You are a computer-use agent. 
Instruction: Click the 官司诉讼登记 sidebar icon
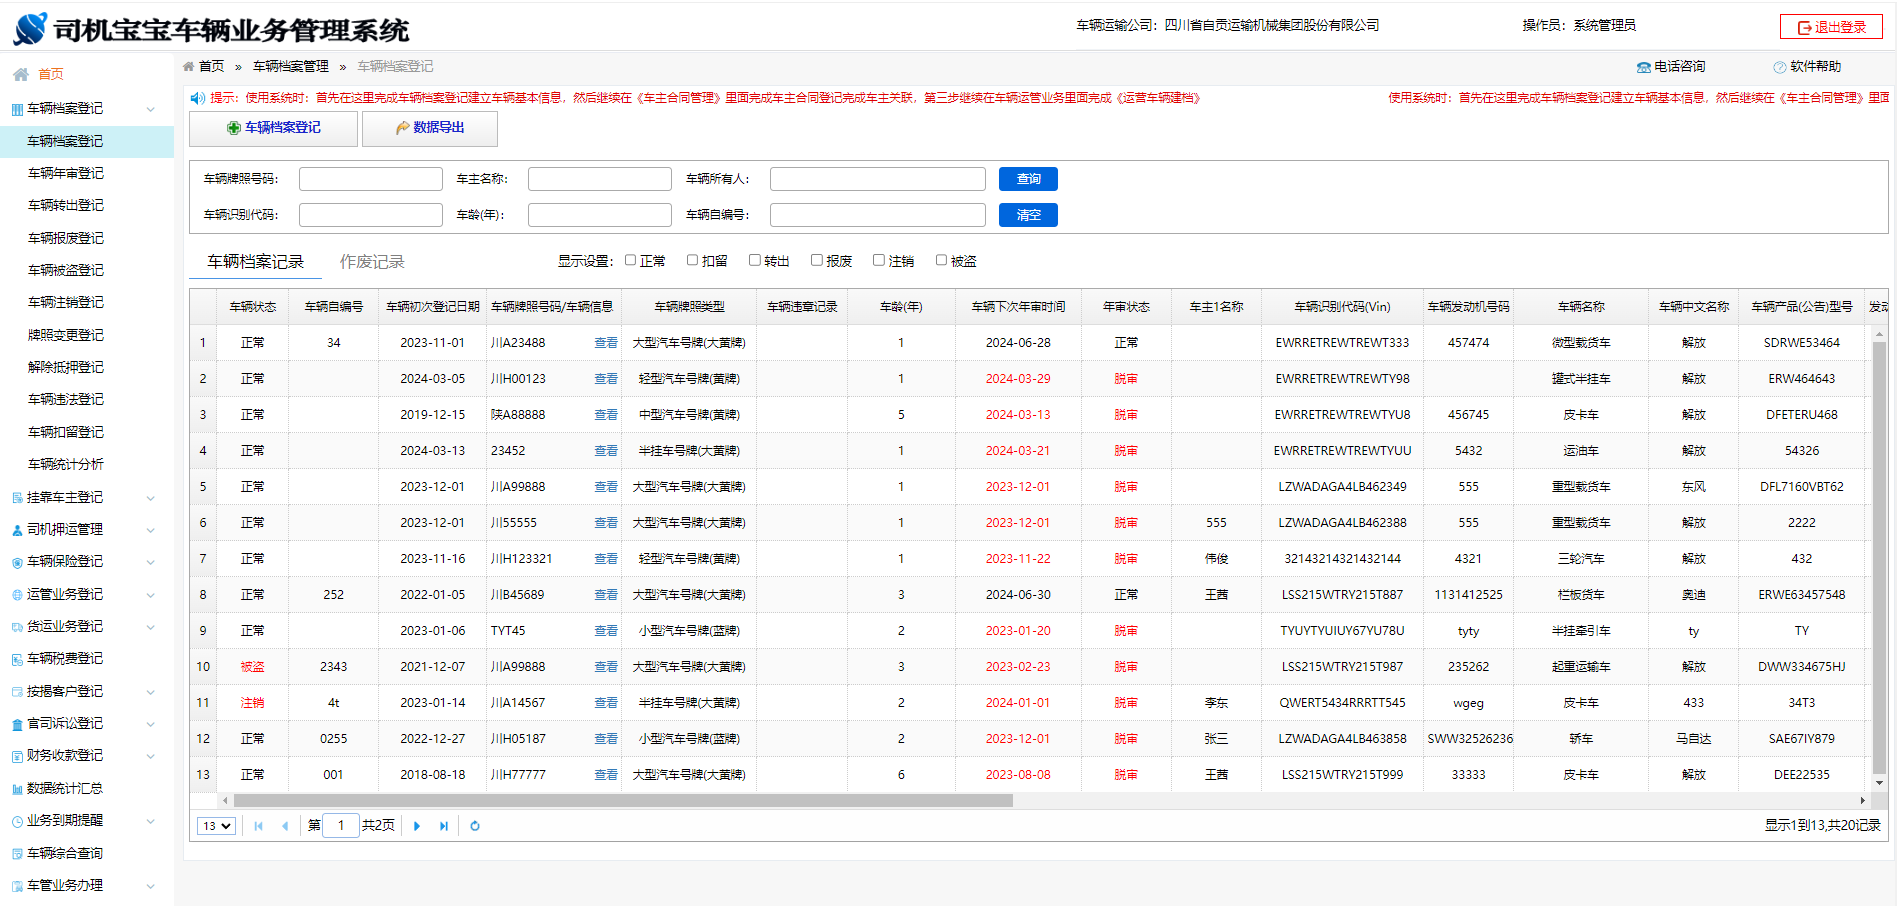click(x=17, y=724)
